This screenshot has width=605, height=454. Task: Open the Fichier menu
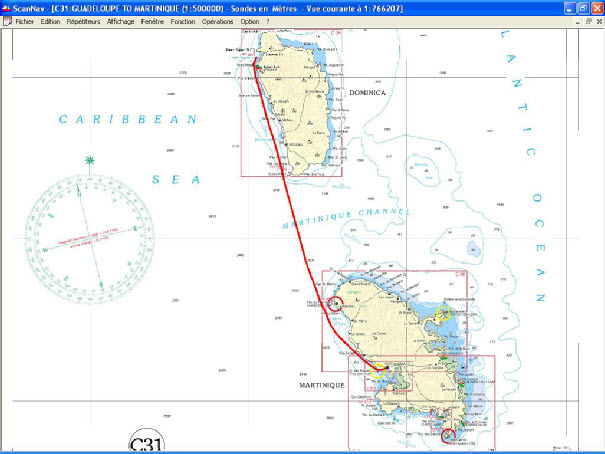[x=28, y=21]
